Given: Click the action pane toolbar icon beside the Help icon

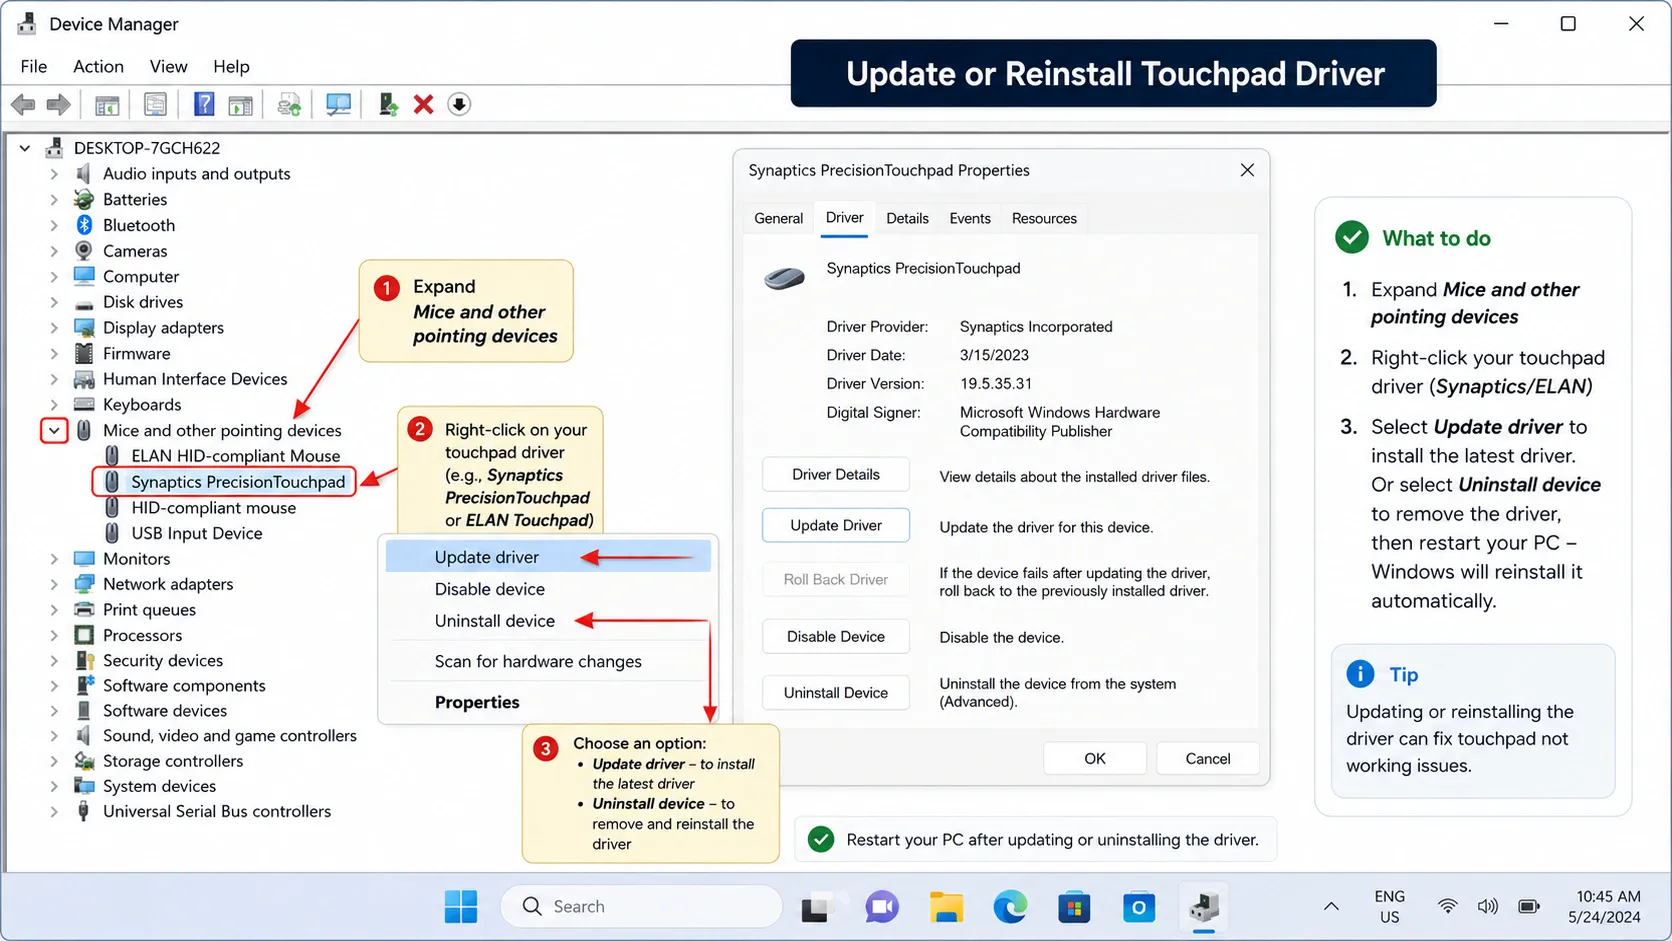Looking at the screenshot, I should 240,104.
